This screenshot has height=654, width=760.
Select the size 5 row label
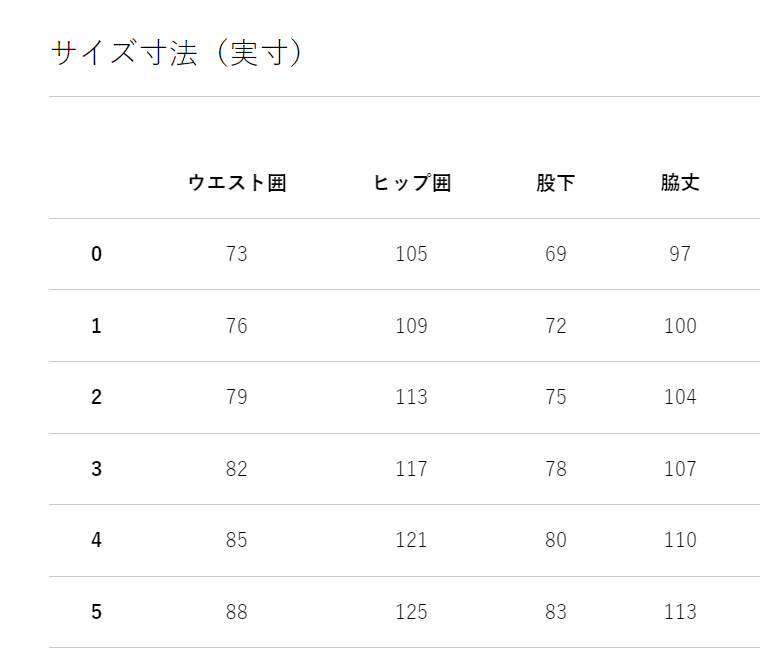(x=96, y=612)
